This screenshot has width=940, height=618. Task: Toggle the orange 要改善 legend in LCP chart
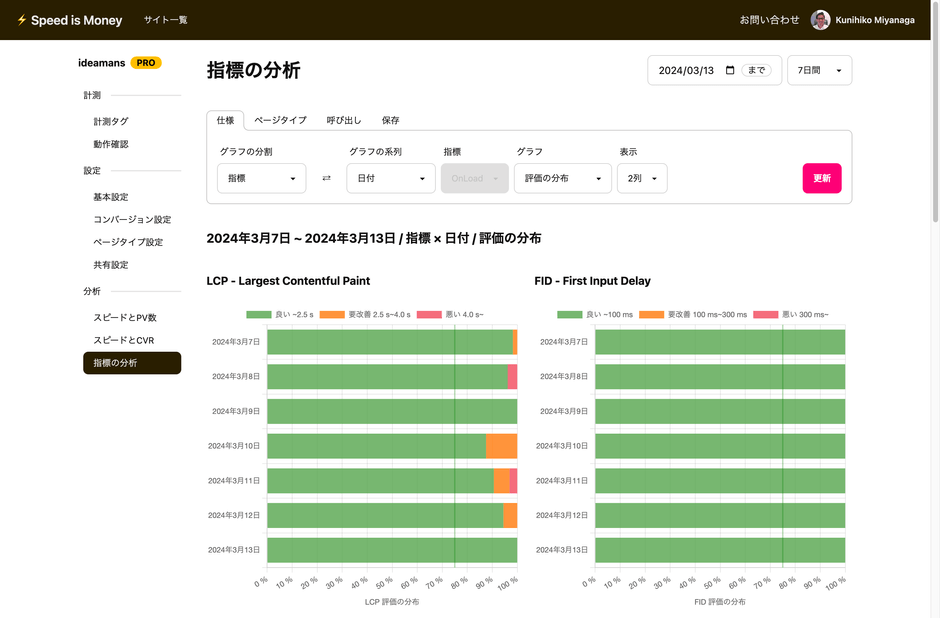(x=365, y=314)
